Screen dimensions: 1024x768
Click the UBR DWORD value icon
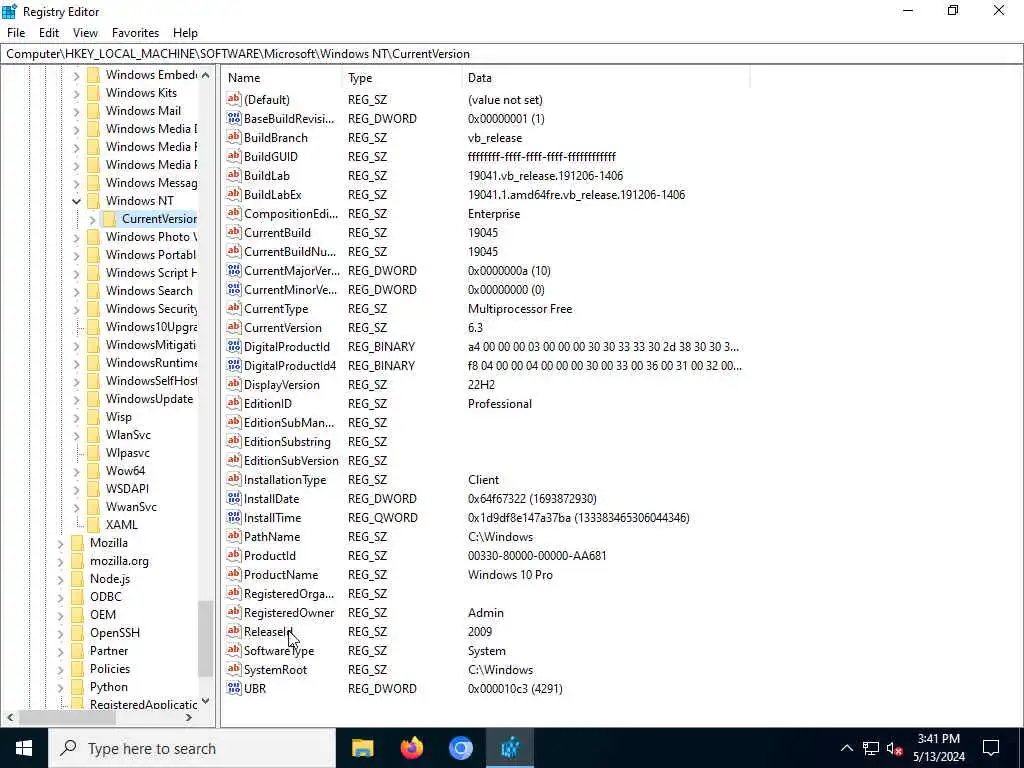[234, 688]
